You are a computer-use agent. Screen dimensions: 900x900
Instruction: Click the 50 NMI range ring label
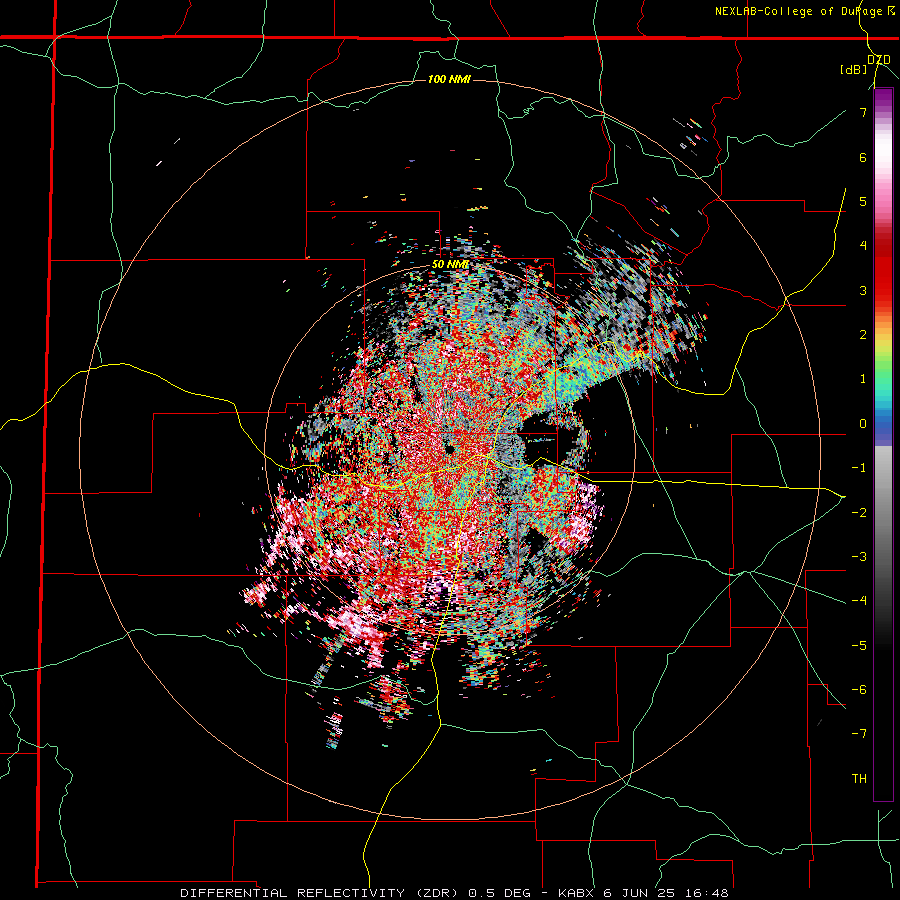point(451,265)
